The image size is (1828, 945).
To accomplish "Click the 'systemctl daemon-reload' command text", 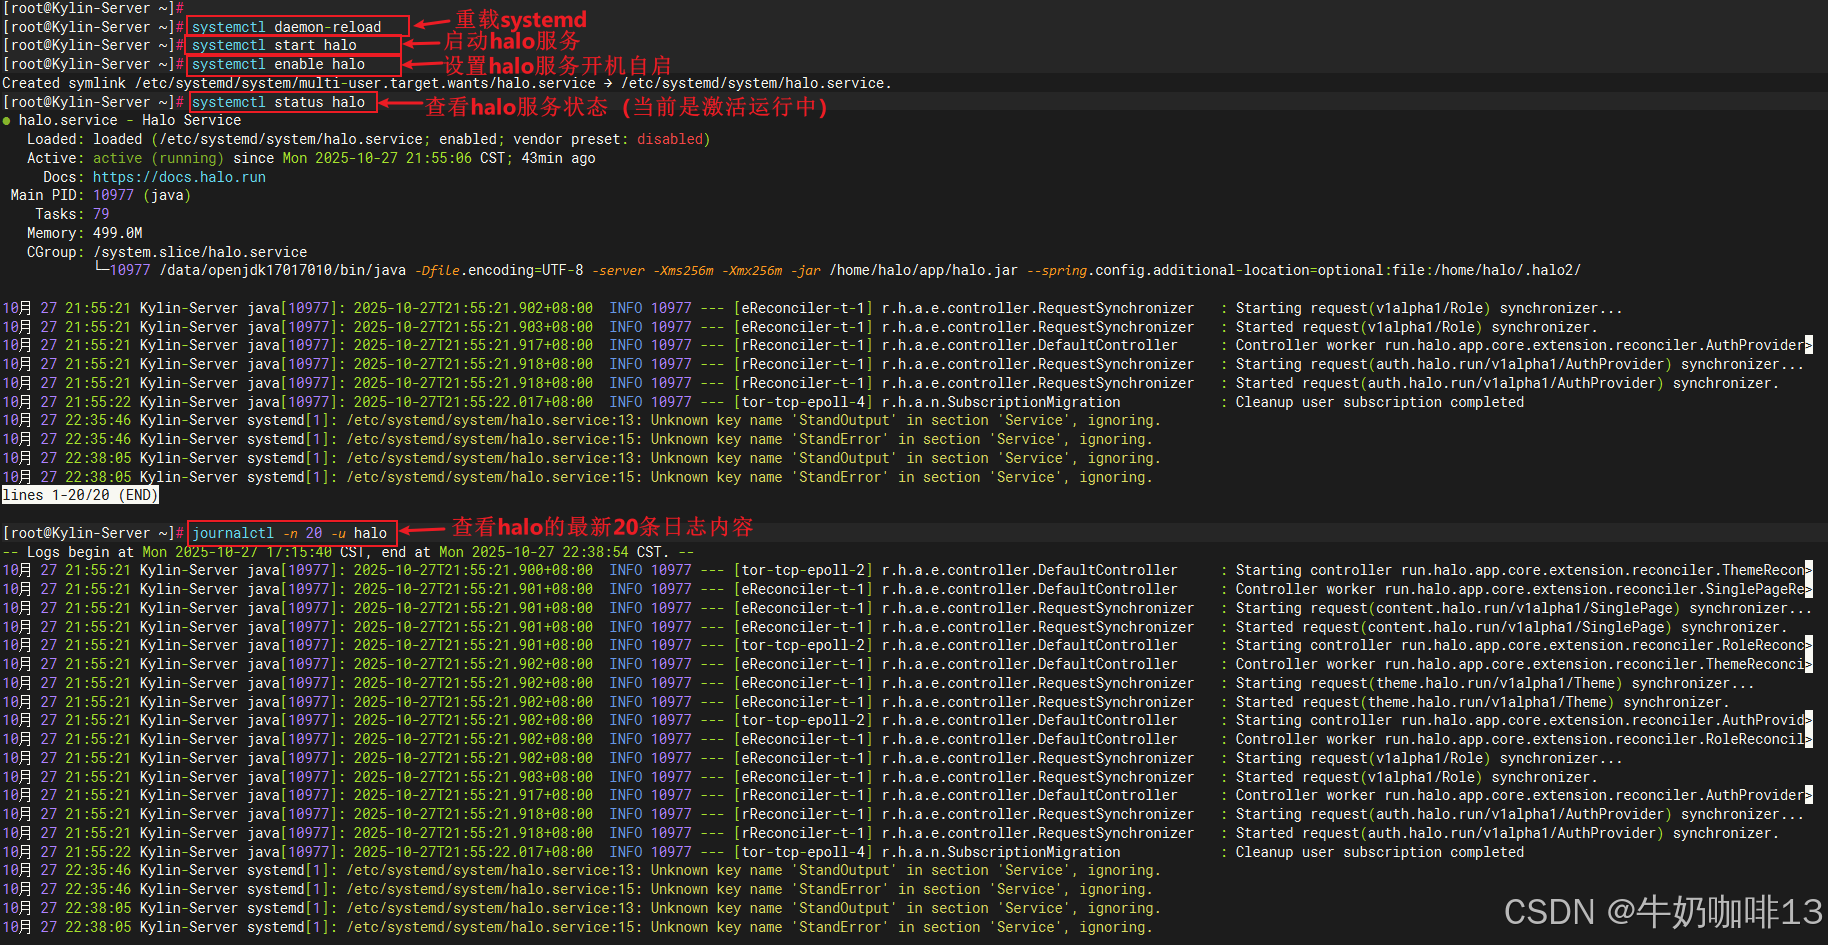I will [x=287, y=27].
